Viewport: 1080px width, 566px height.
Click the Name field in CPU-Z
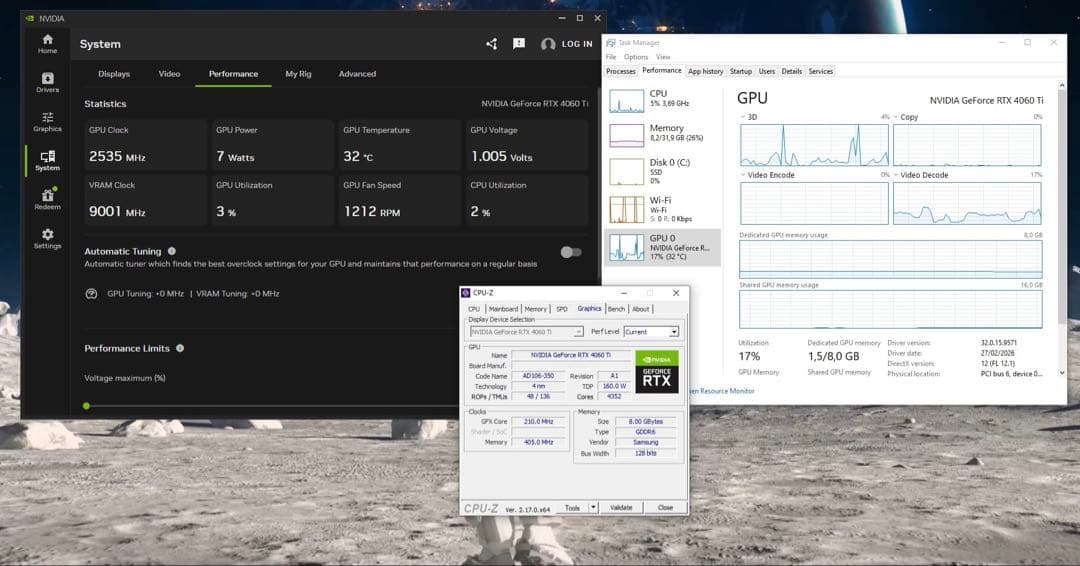click(570, 355)
